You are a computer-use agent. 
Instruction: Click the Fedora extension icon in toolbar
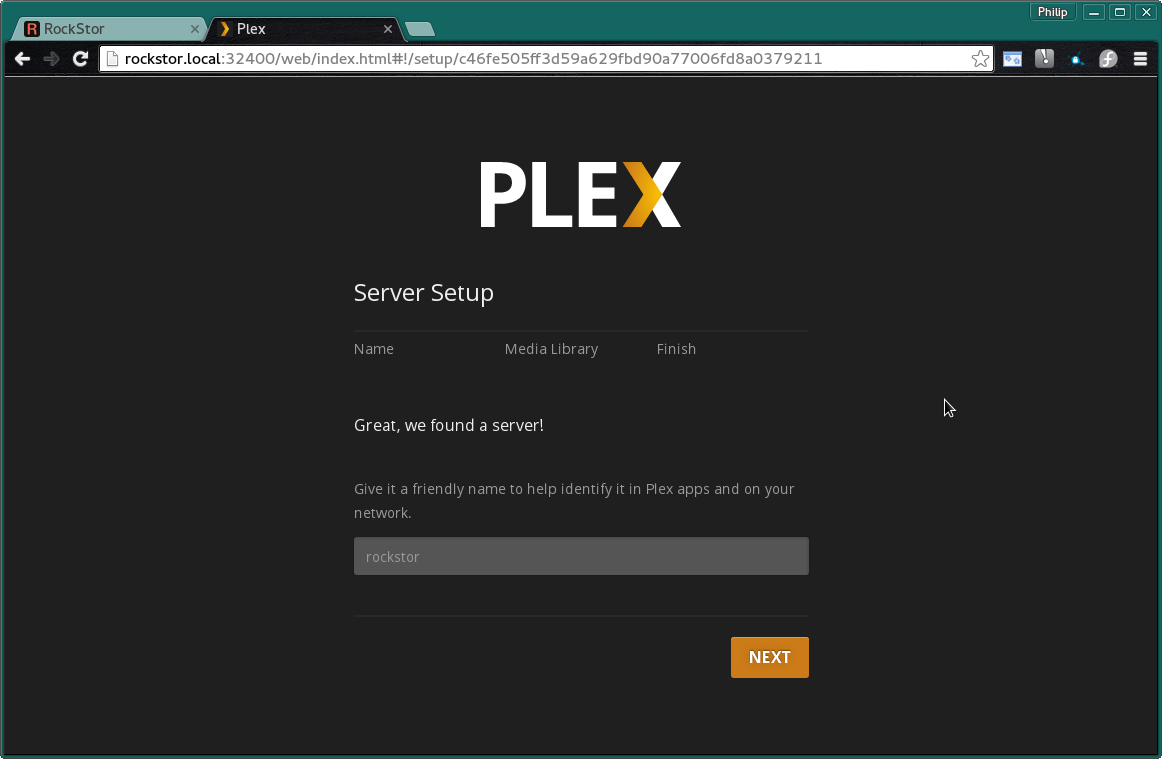(x=1108, y=59)
